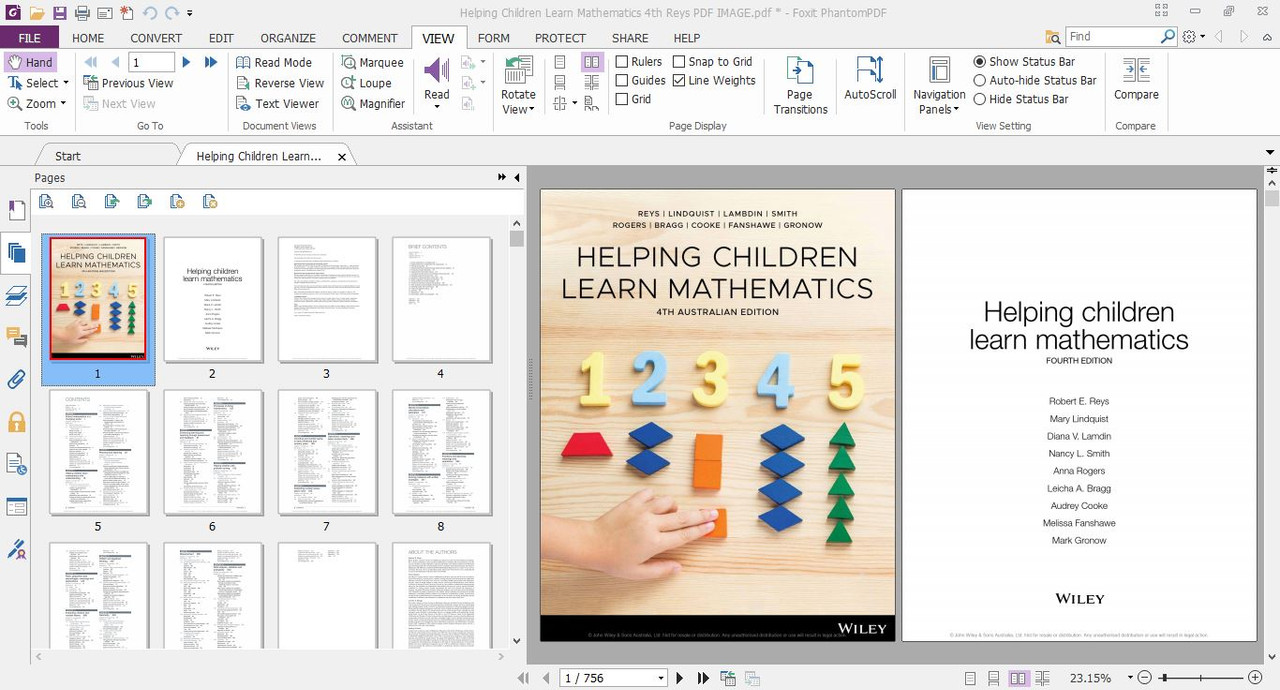Open the Comments panel in sidebar

pyautogui.click(x=16, y=337)
